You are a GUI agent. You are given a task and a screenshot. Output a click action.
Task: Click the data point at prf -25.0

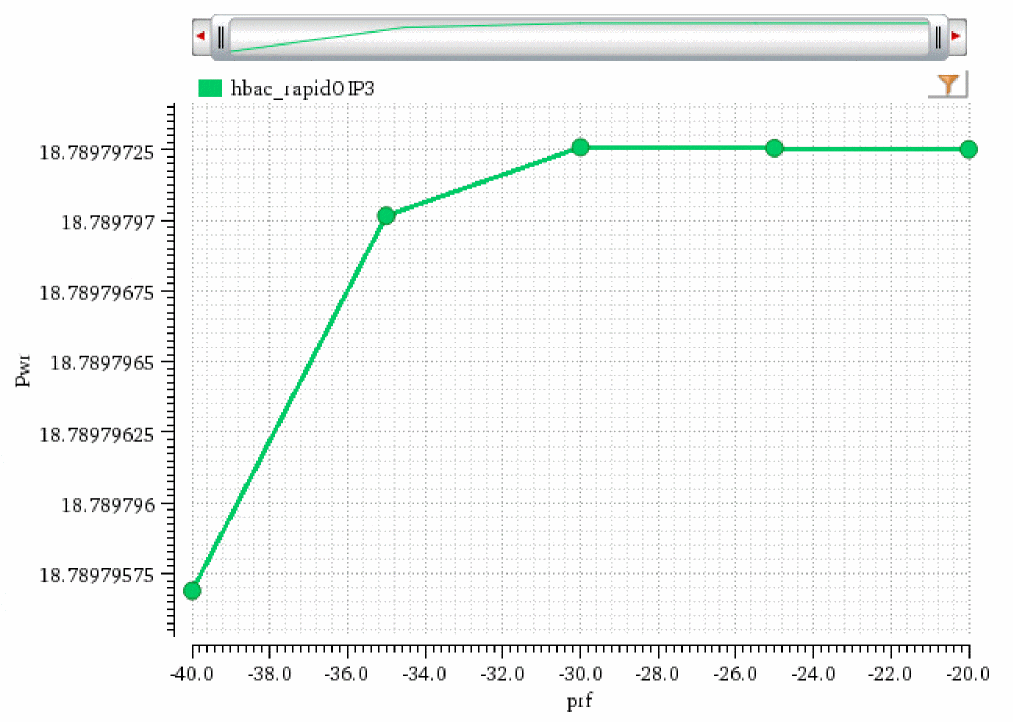pyautogui.click(x=774, y=149)
